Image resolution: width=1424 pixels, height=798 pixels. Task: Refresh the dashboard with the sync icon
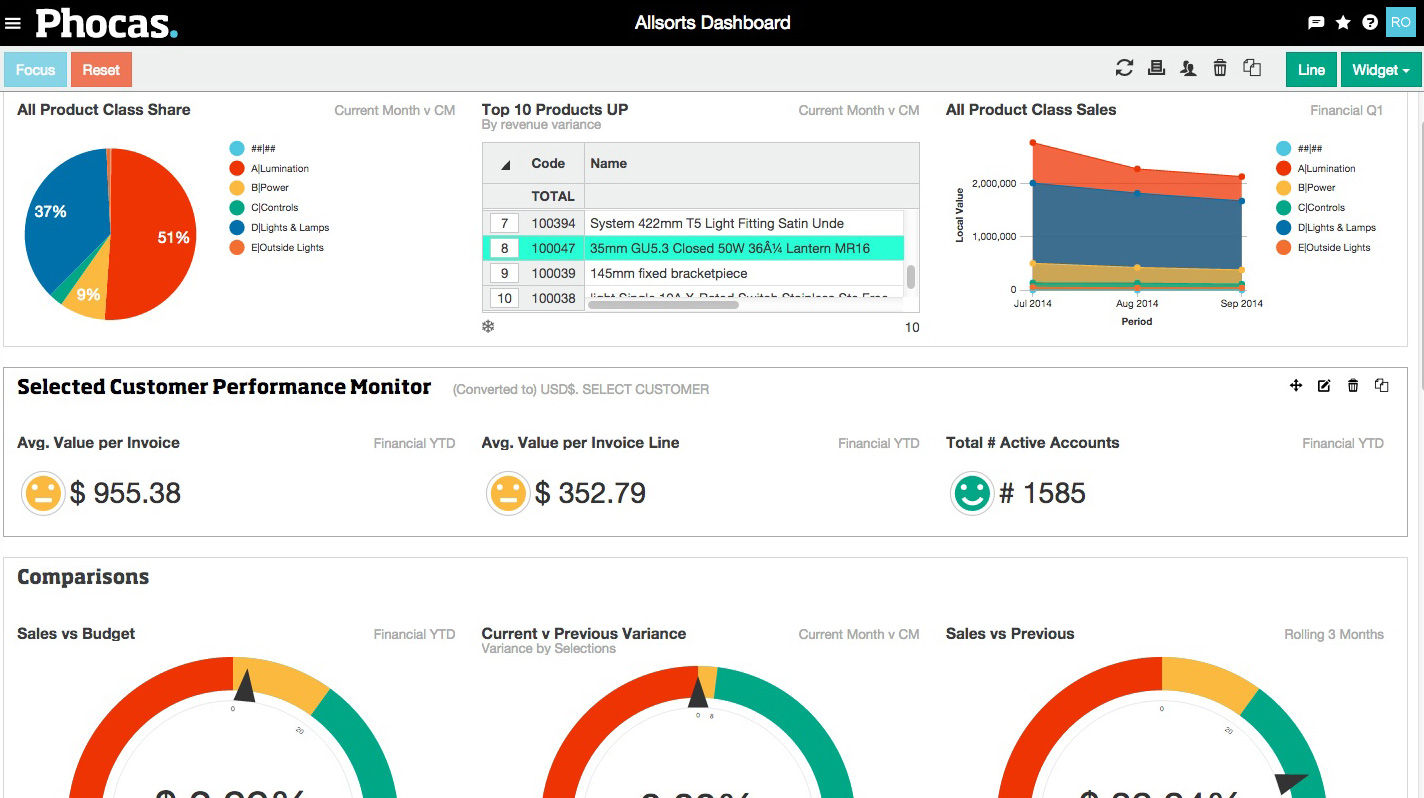pyautogui.click(x=1124, y=68)
